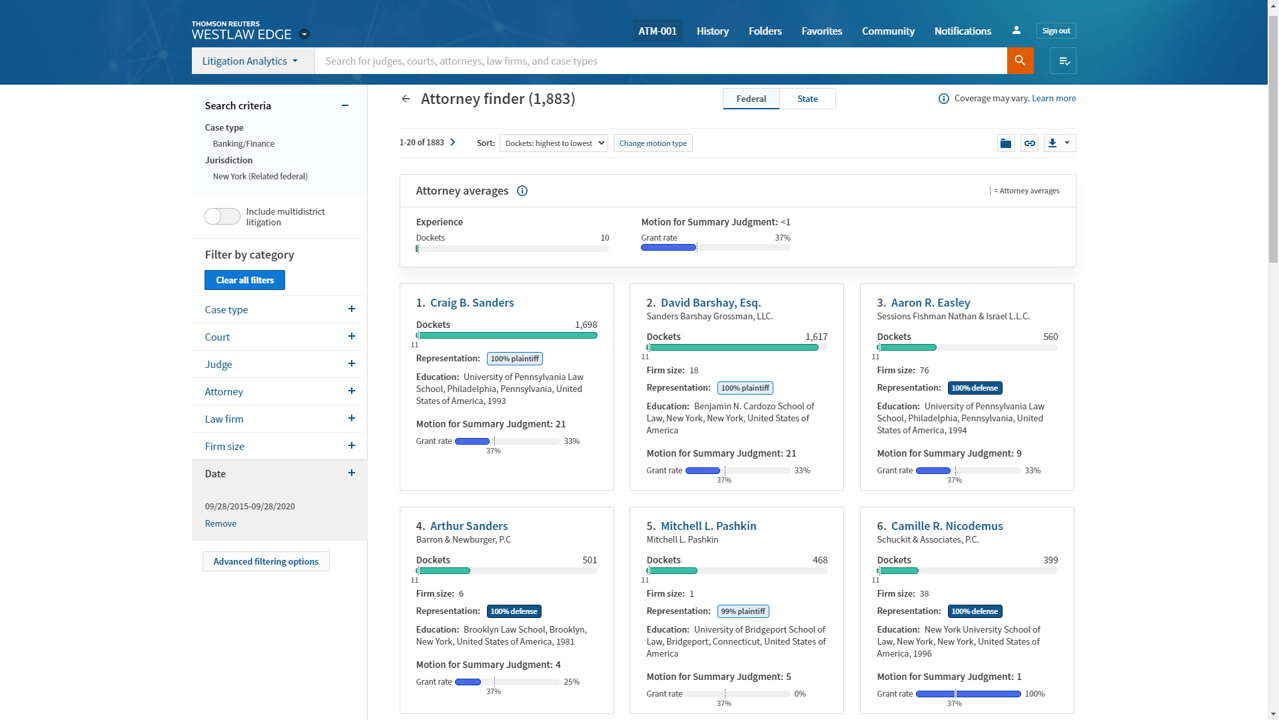Open the Folders menu
The image size is (1279, 720).
765,31
